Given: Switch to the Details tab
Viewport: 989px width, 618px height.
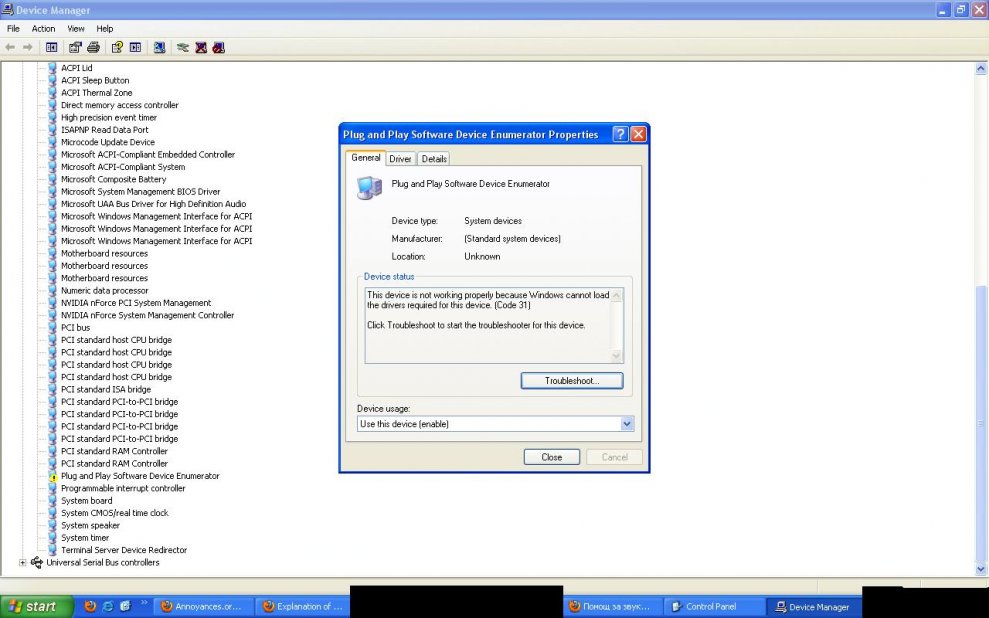Looking at the screenshot, I should [433, 159].
